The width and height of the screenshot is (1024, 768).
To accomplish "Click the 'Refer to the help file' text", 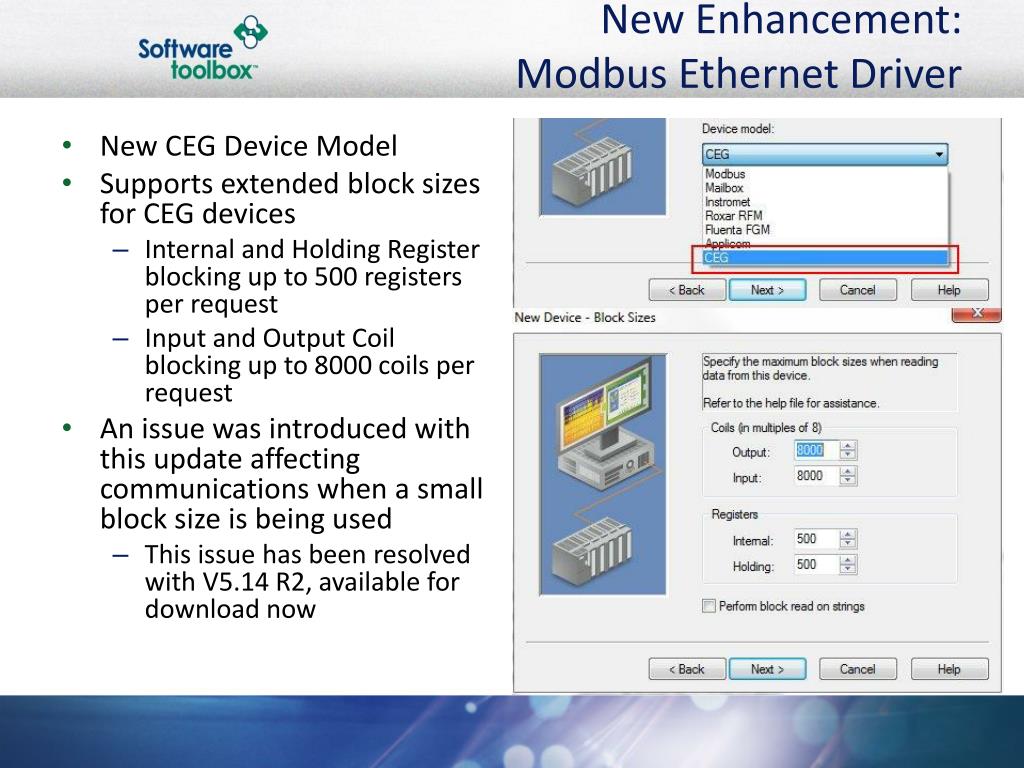I will (x=791, y=403).
